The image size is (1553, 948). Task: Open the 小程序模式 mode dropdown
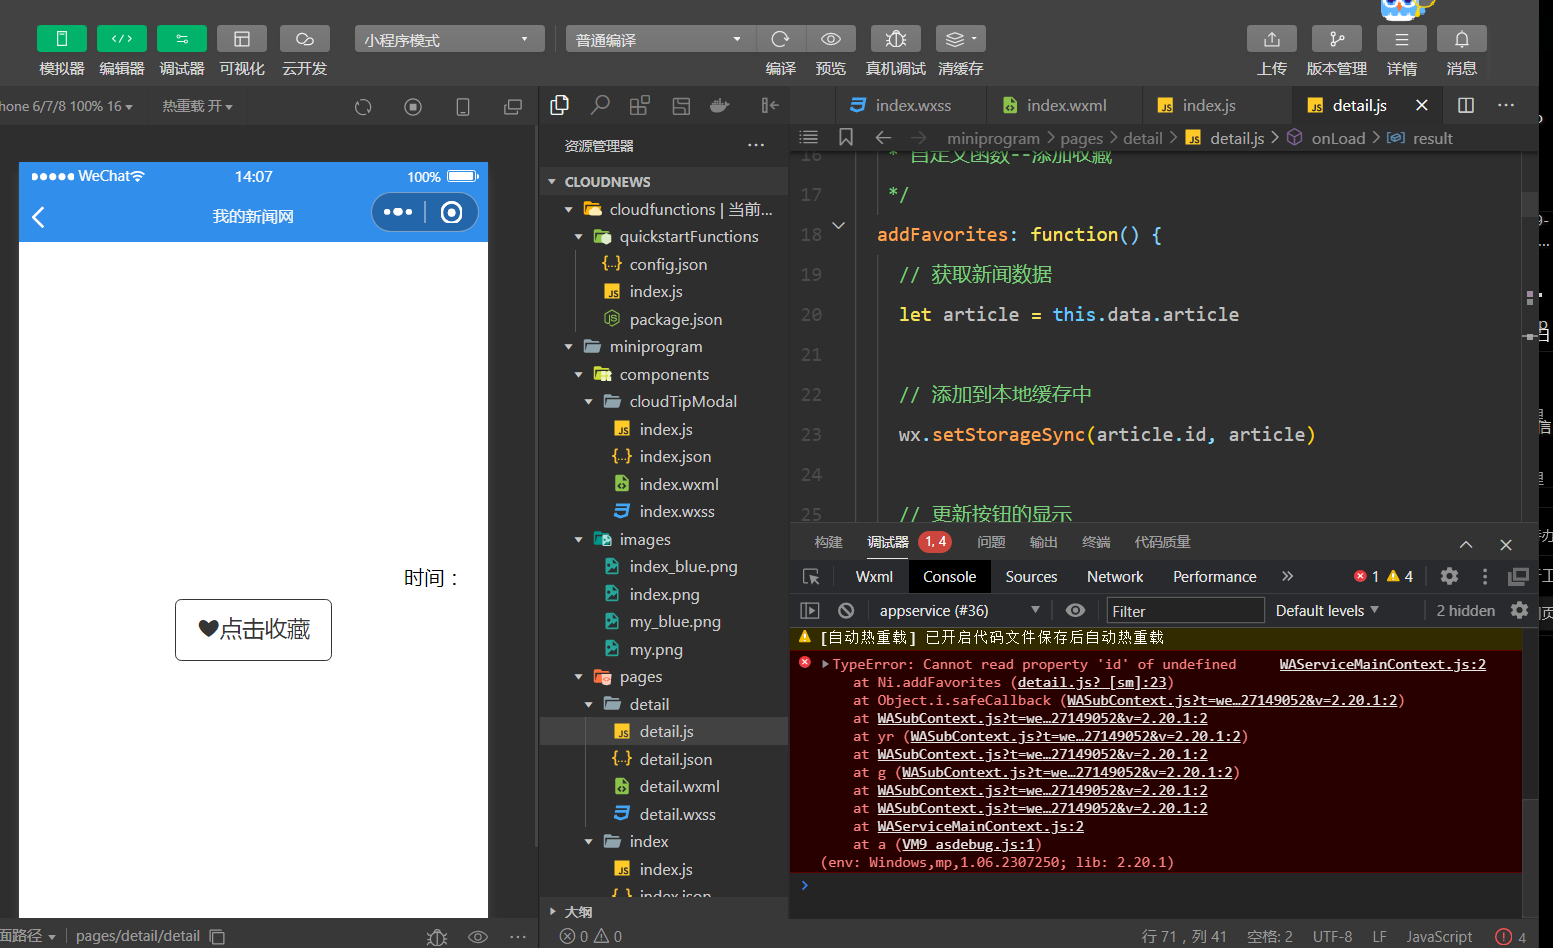click(449, 39)
